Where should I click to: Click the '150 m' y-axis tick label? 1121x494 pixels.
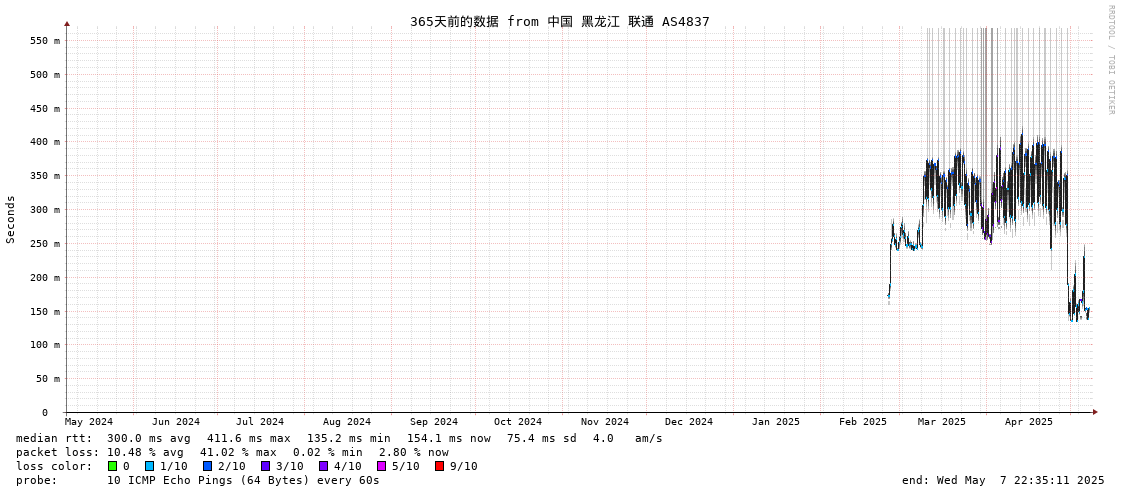(x=45, y=312)
